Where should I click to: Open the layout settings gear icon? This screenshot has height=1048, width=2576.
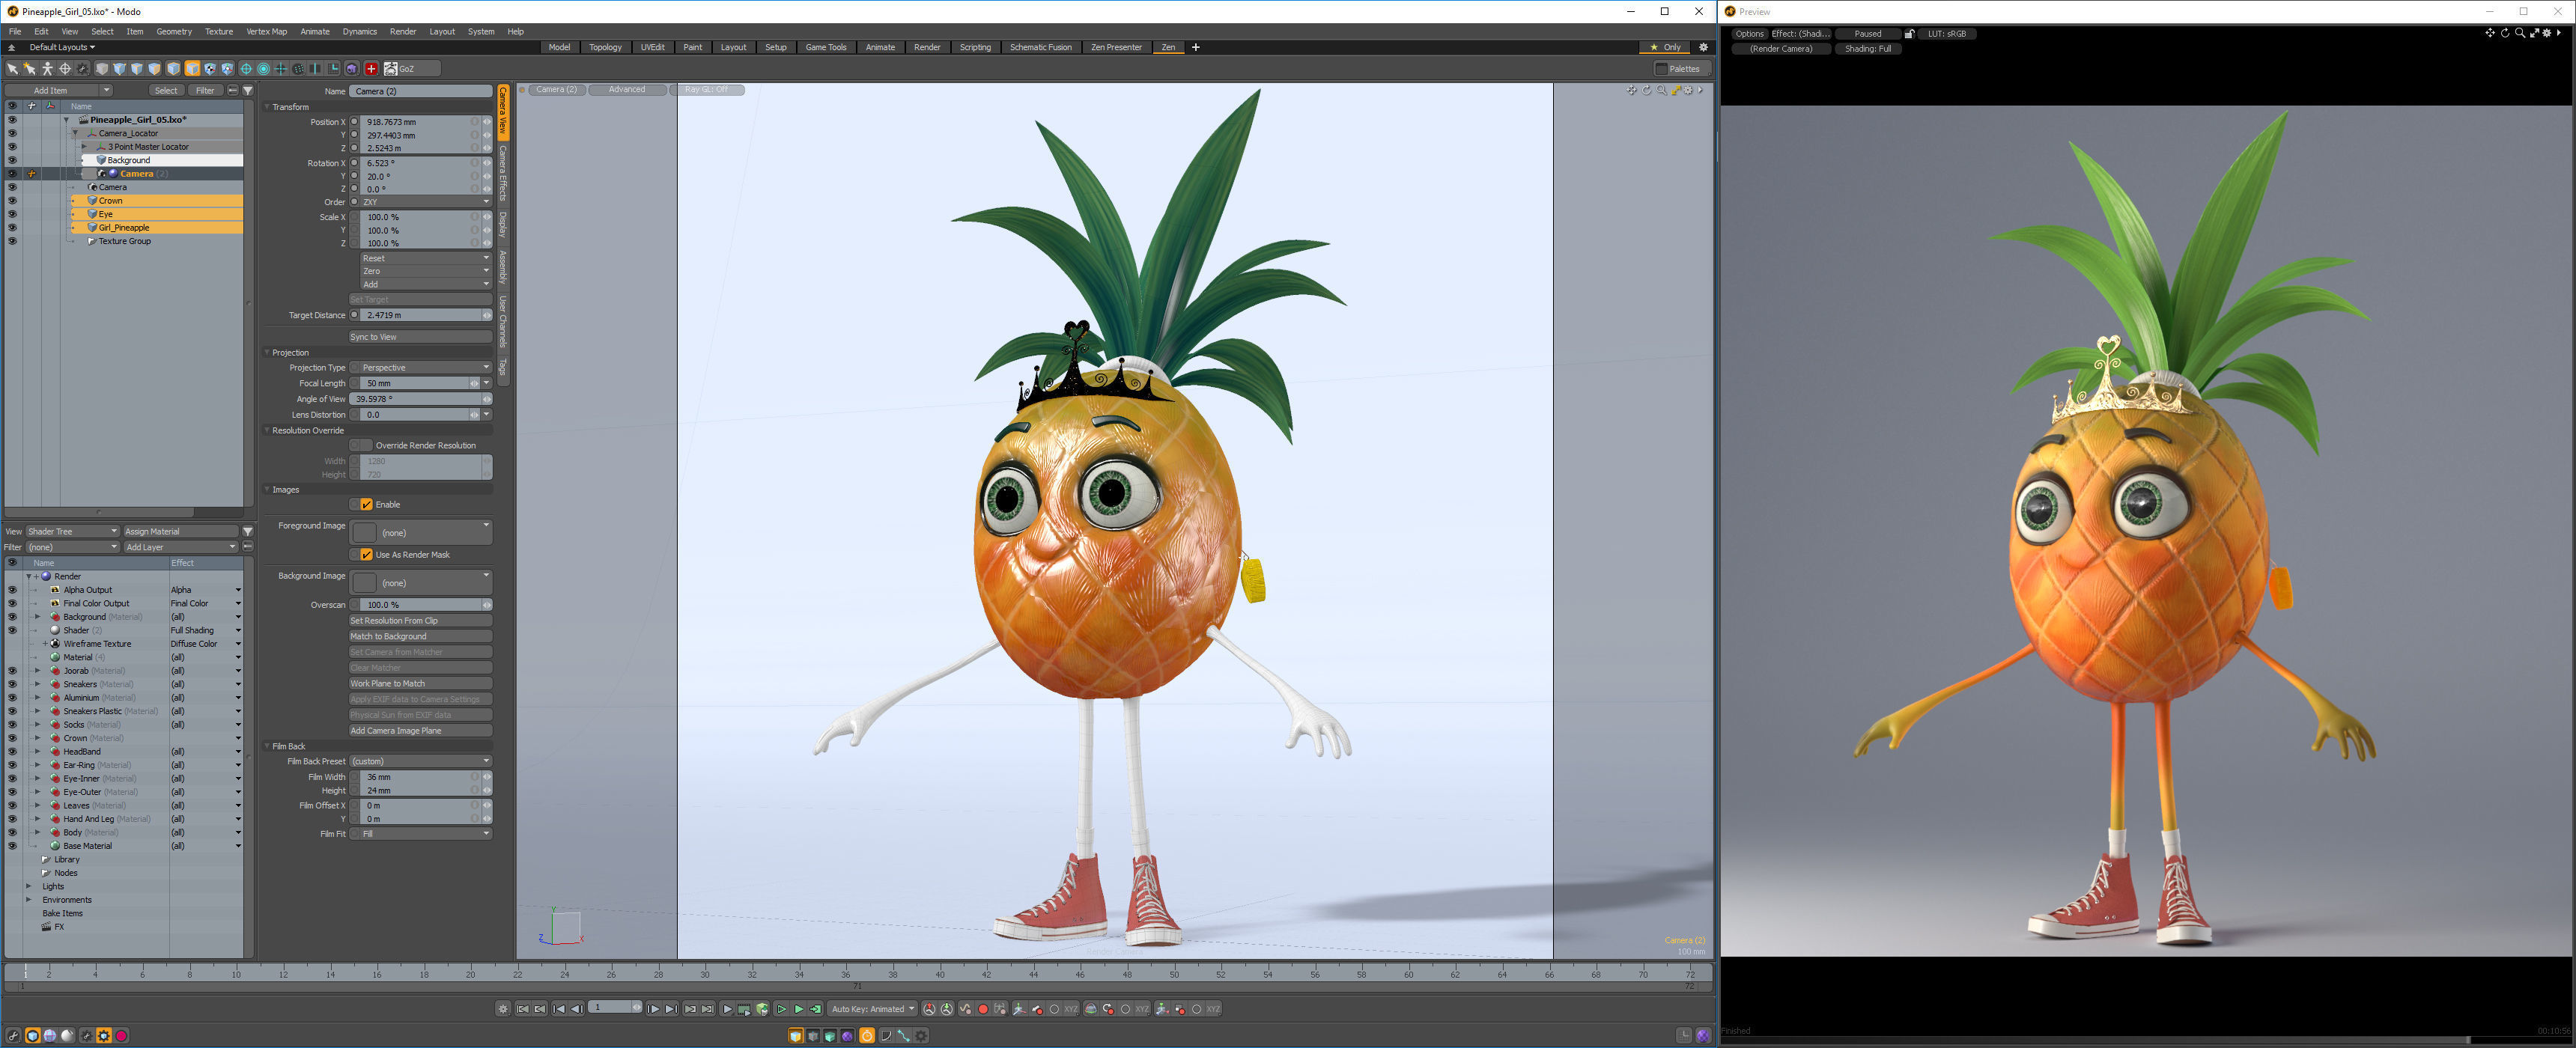[1704, 47]
